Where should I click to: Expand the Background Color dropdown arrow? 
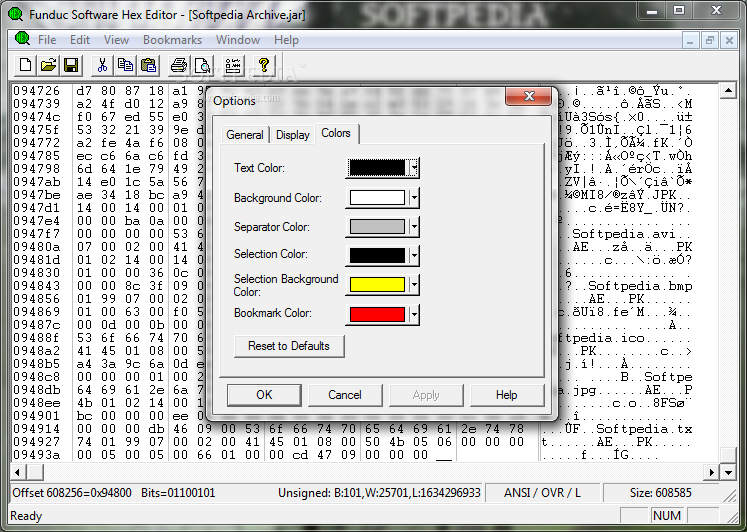pyautogui.click(x=414, y=197)
